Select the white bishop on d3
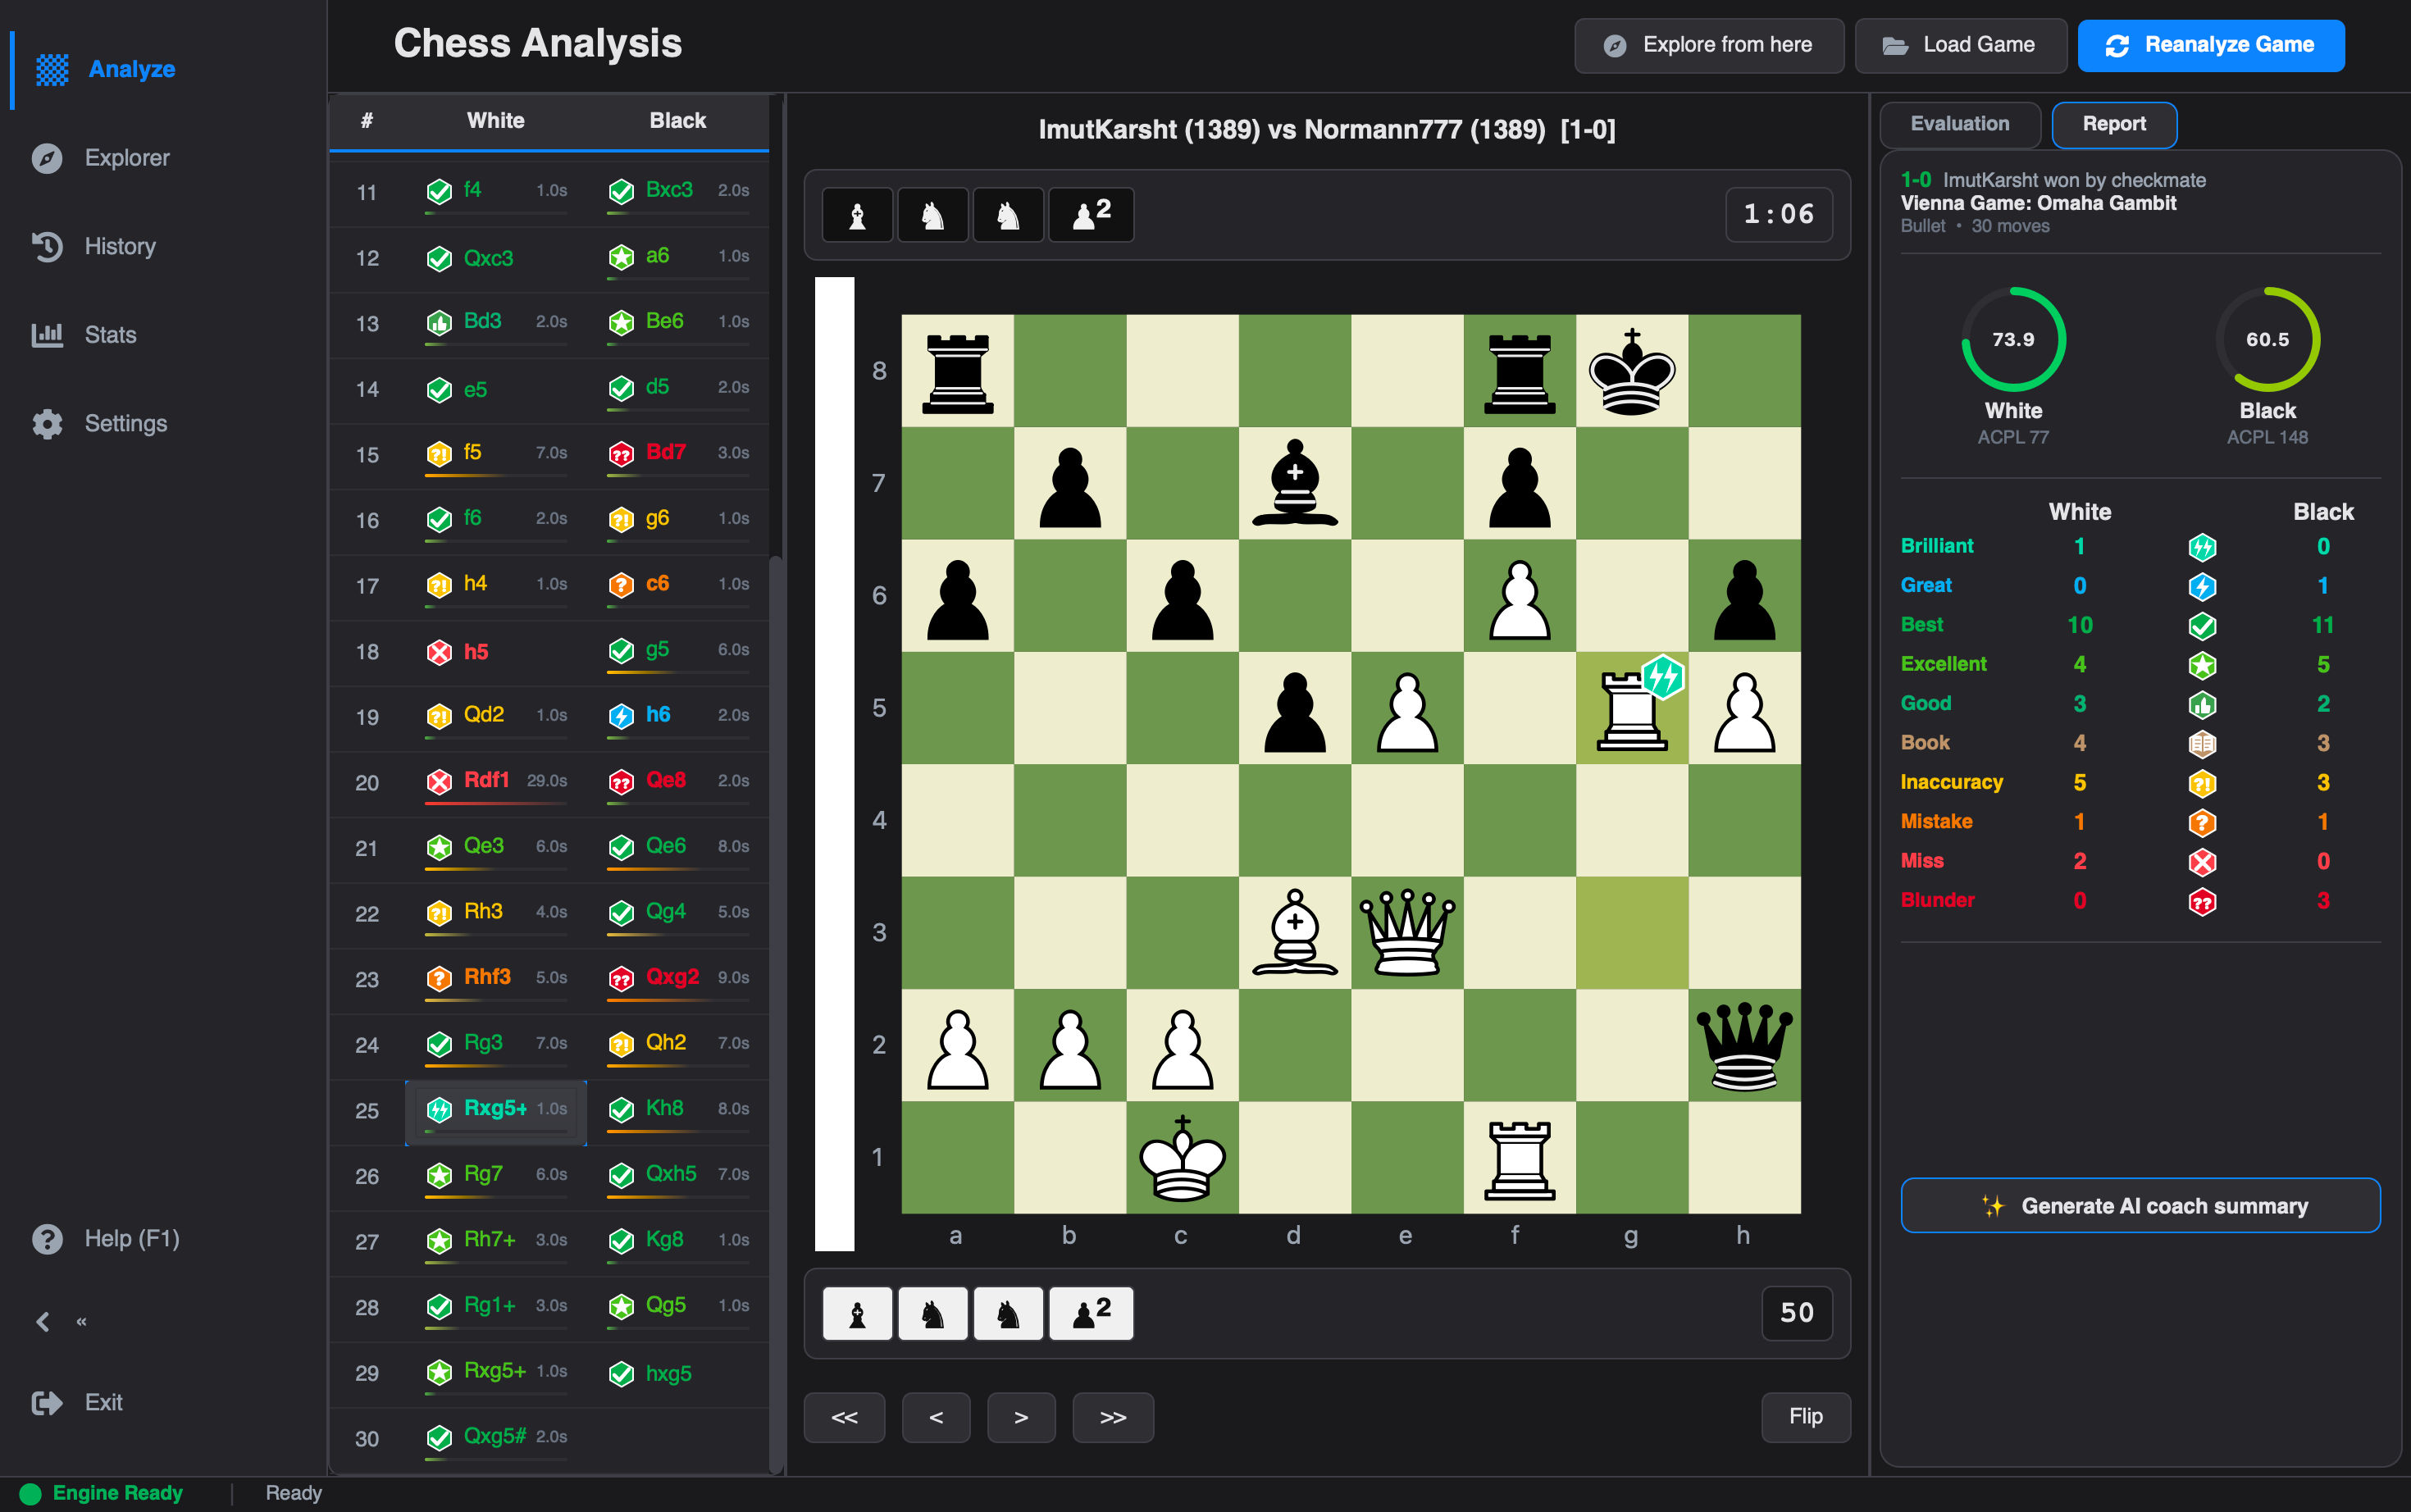Image resolution: width=2411 pixels, height=1512 pixels. (x=1294, y=932)
